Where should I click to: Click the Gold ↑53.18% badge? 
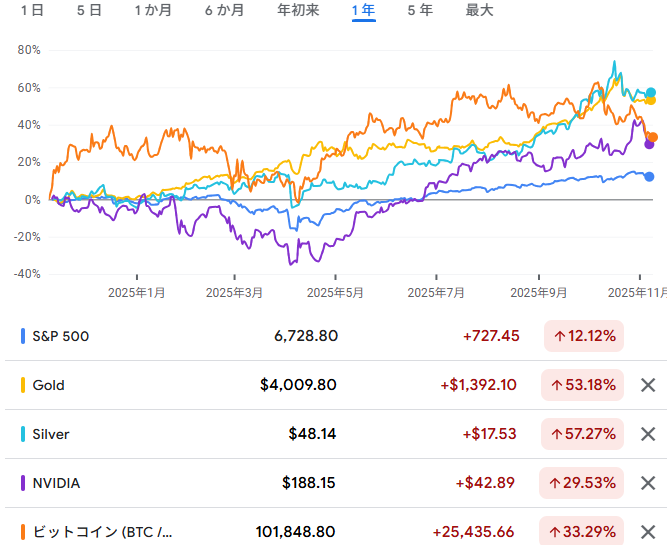[x=582, y=385]
